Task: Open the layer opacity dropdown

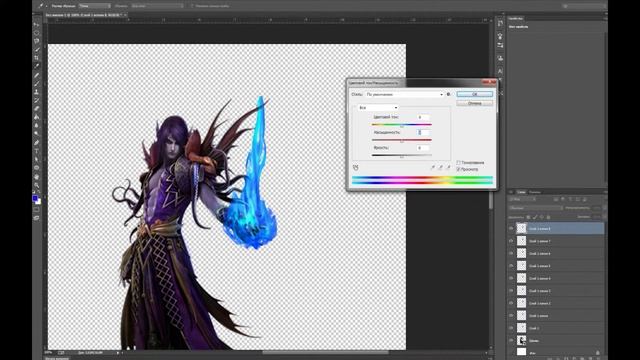Action: [604, 208]
